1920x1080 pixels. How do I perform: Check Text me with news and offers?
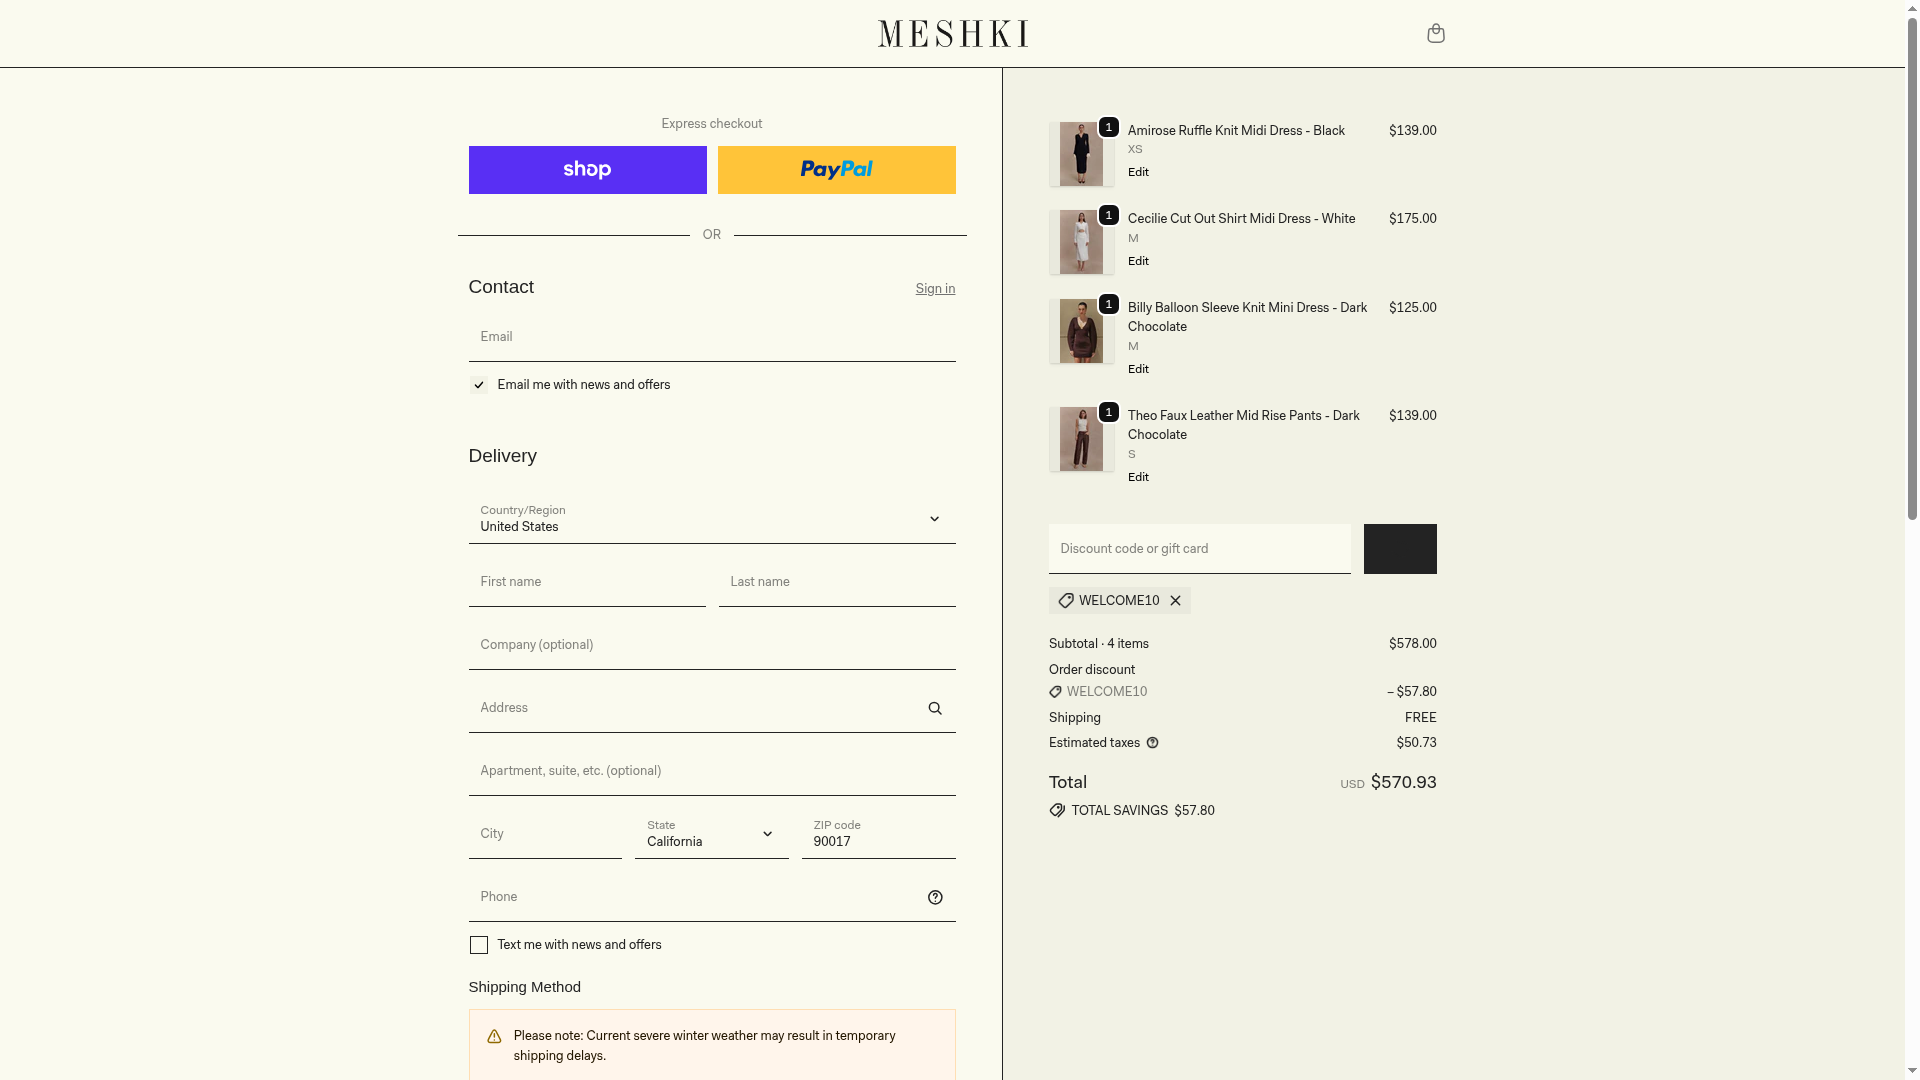479,945
